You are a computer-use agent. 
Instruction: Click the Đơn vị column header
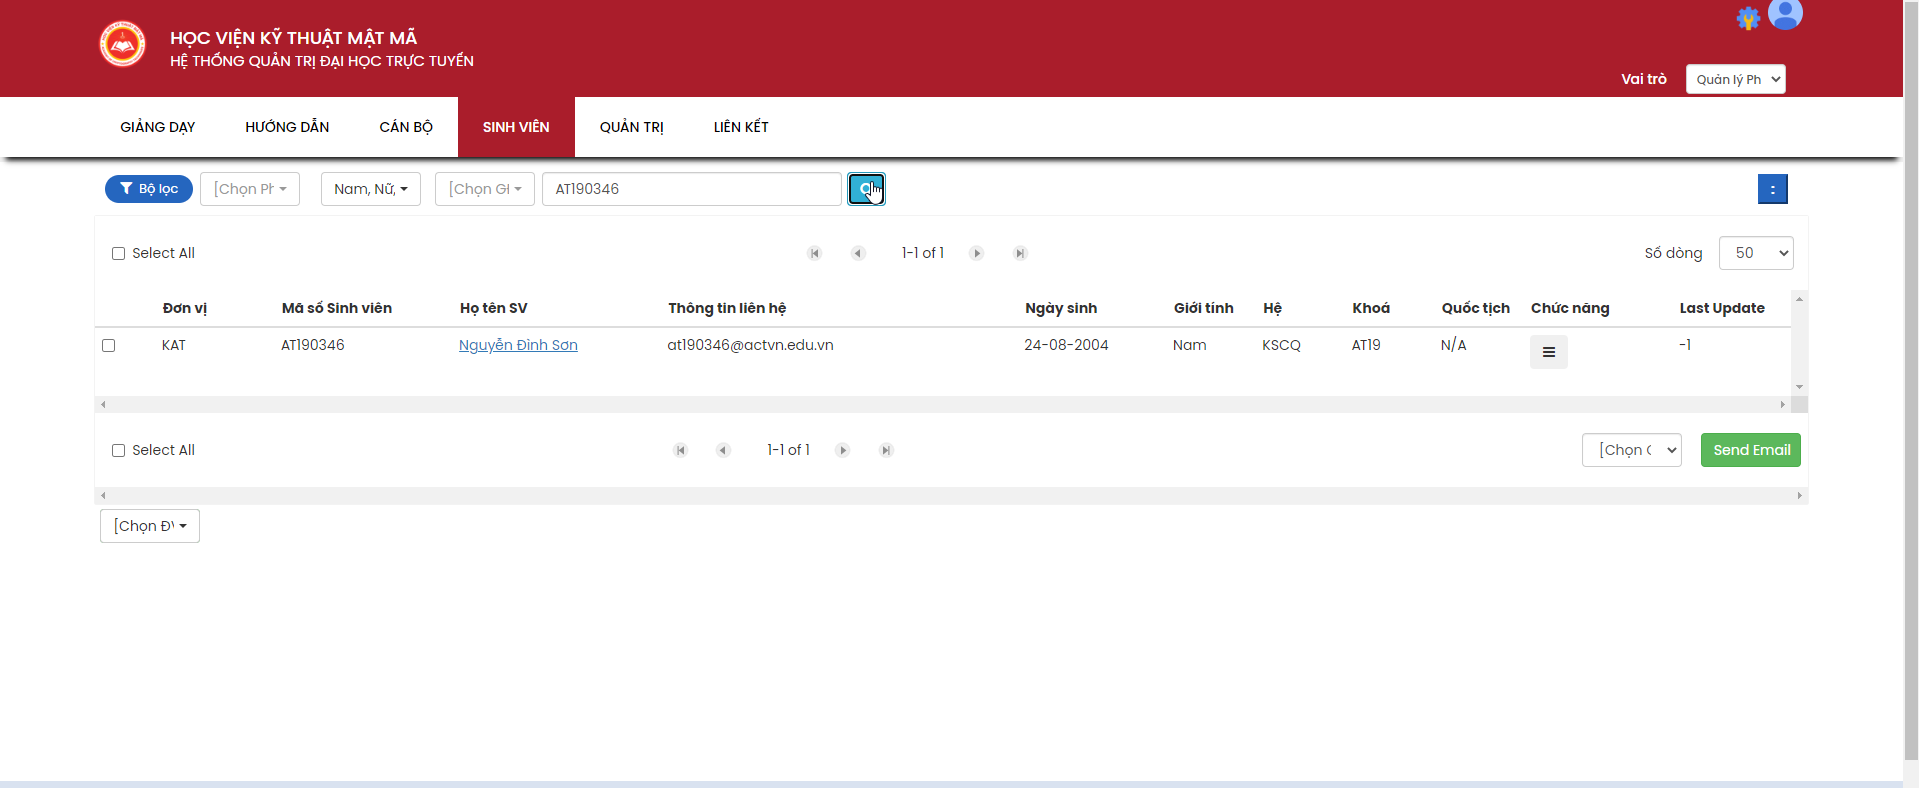point(185,308)
